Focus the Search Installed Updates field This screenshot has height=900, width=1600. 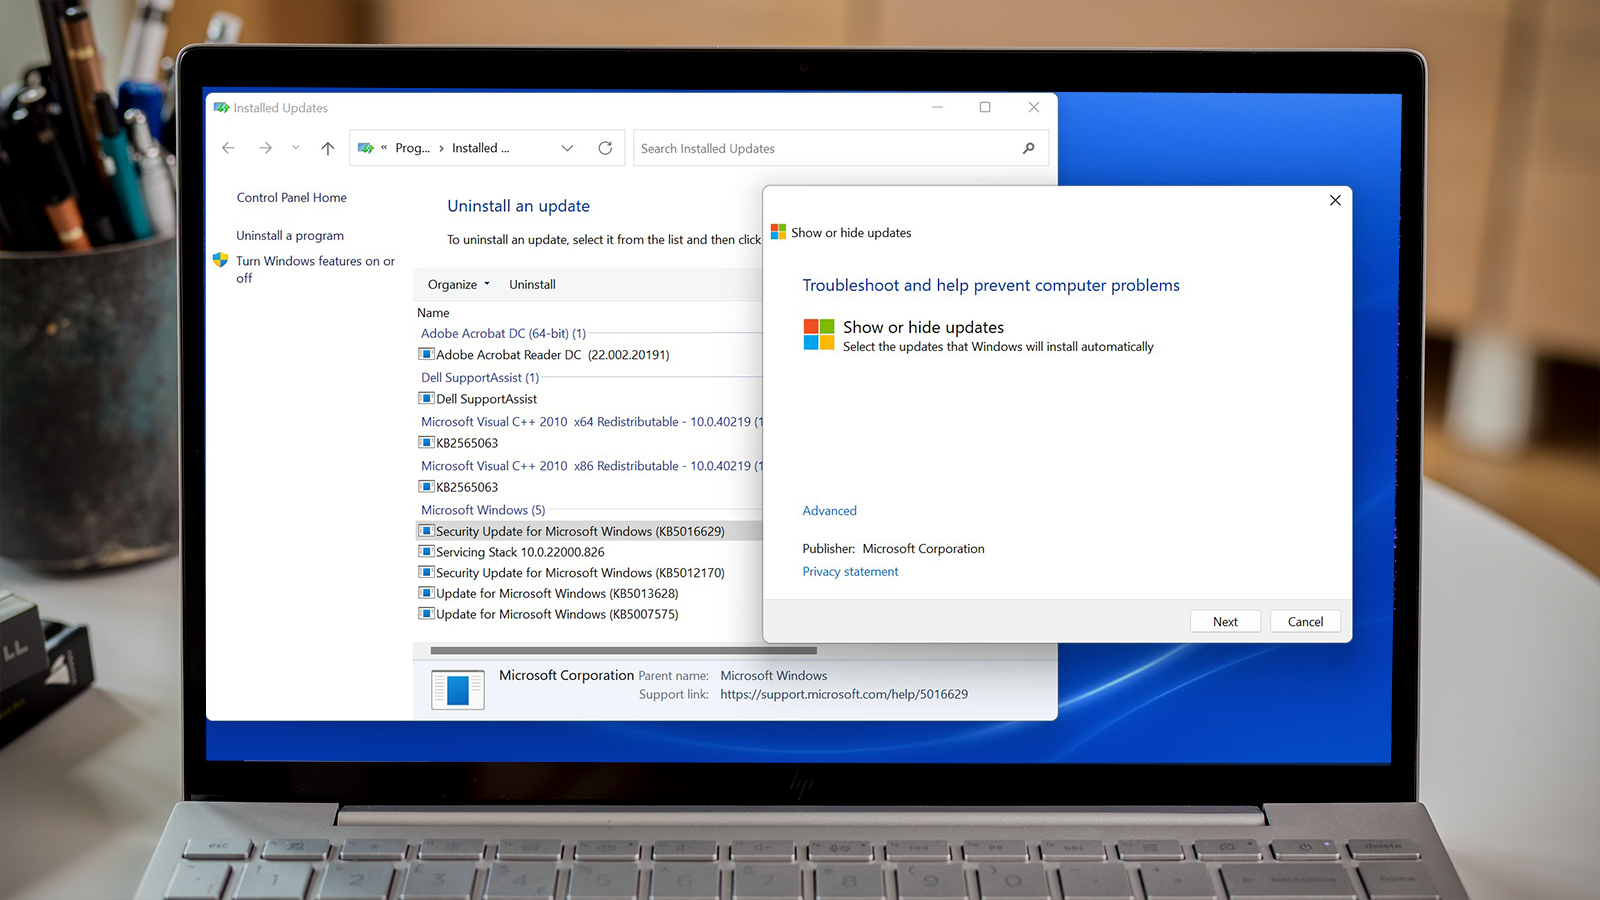click(x=841, y=148)
